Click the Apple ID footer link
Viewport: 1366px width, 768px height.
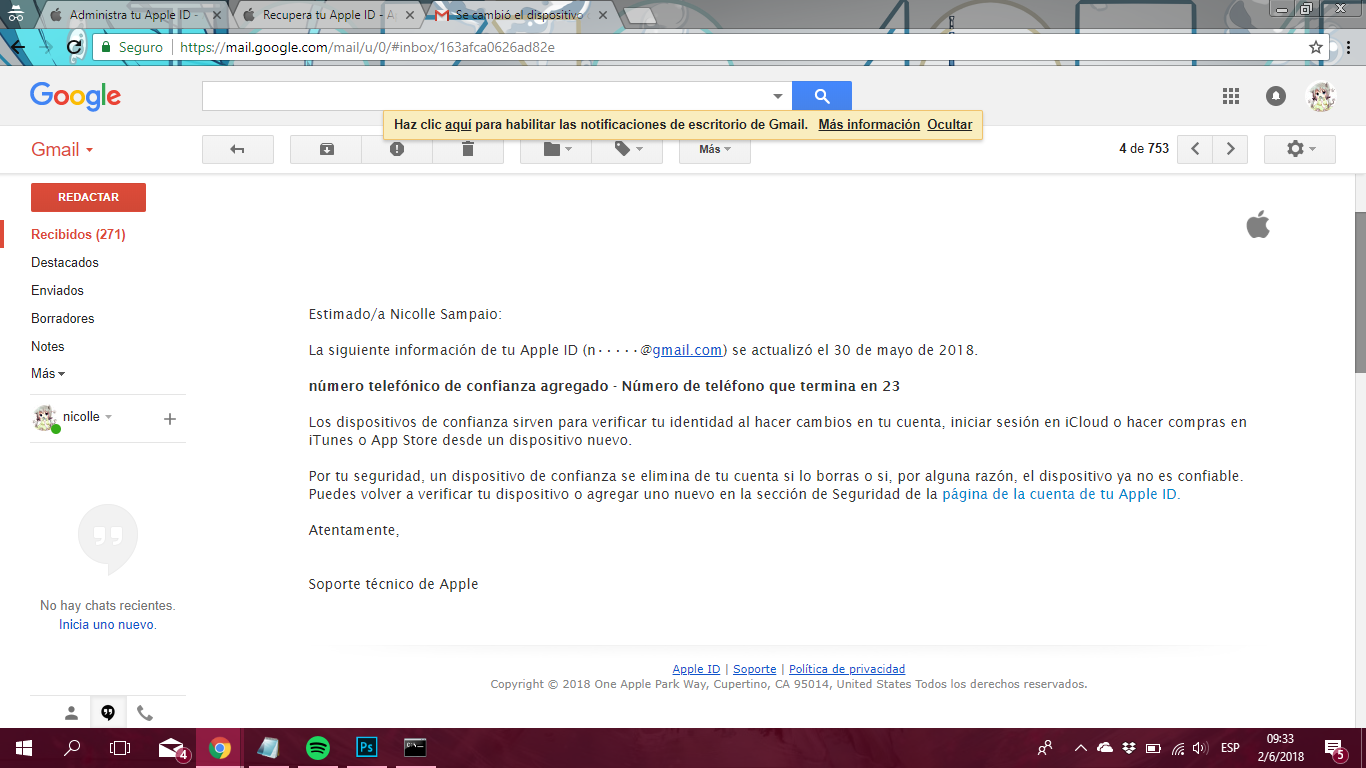tap(696, 669)
